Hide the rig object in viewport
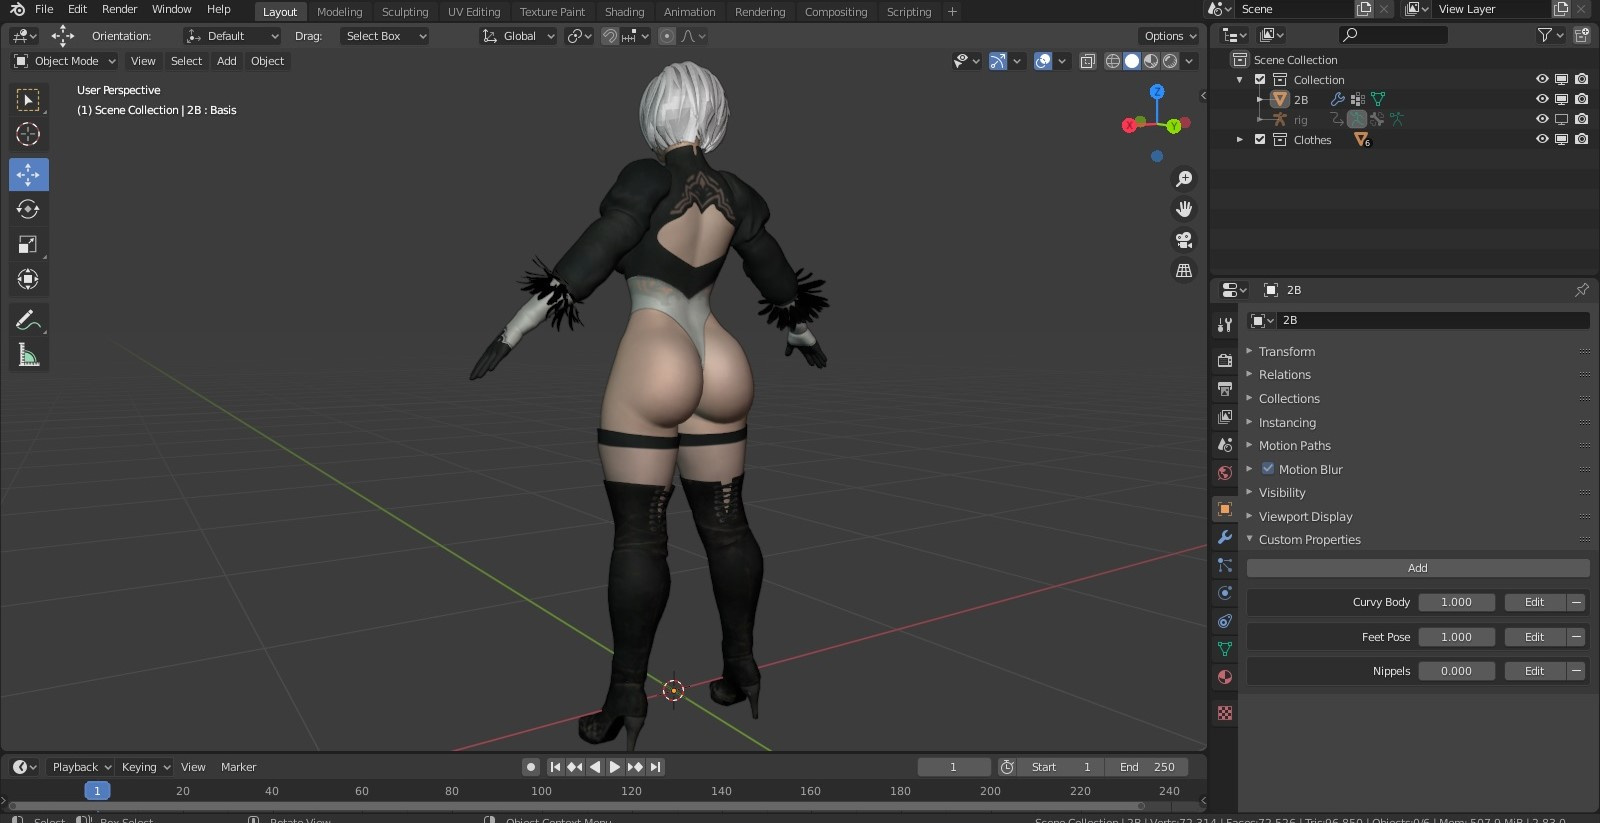This screenshot has width=1600, height=823. (1542, 119)
